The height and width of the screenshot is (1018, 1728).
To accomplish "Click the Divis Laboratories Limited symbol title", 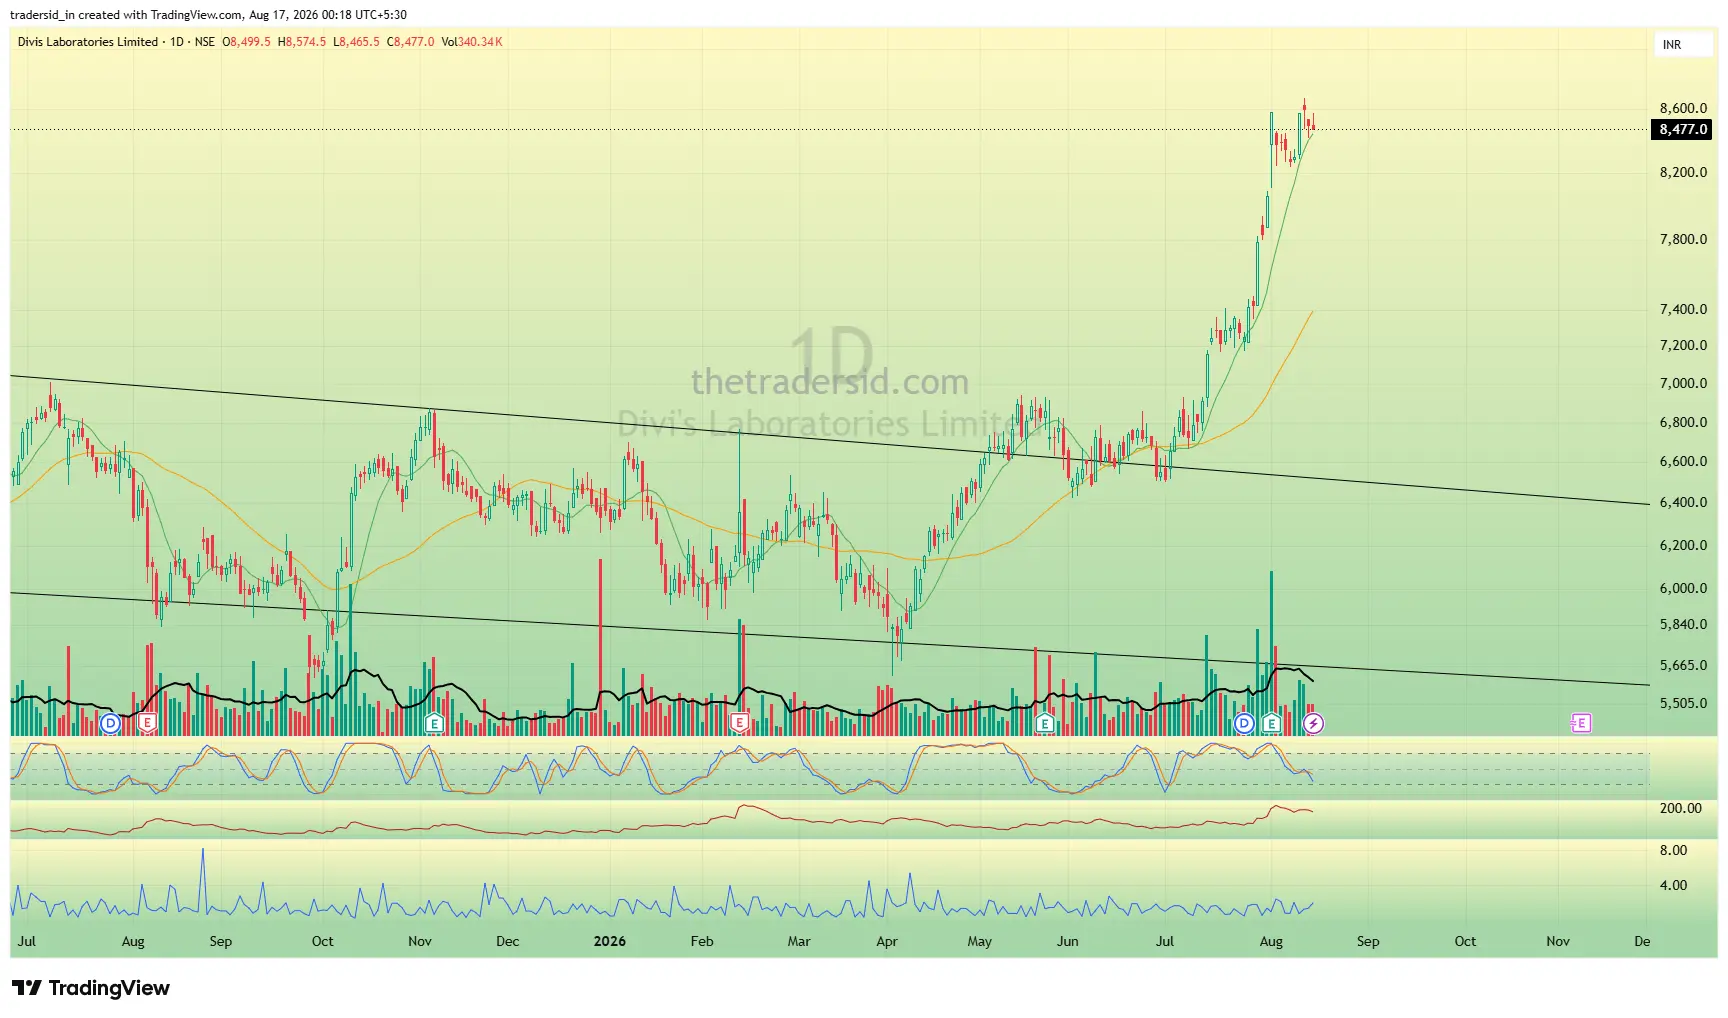I will 88,42.
